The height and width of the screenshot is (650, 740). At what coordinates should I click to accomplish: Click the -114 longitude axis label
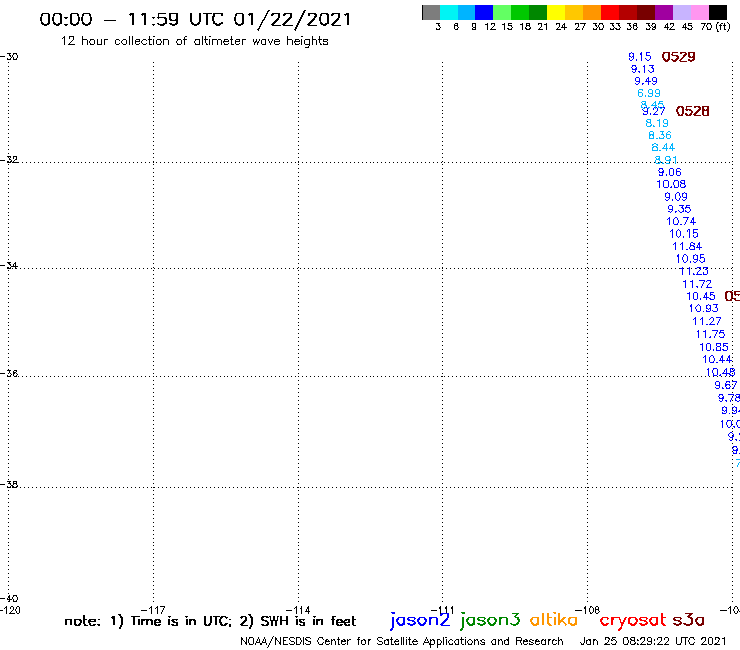point(298,610)
